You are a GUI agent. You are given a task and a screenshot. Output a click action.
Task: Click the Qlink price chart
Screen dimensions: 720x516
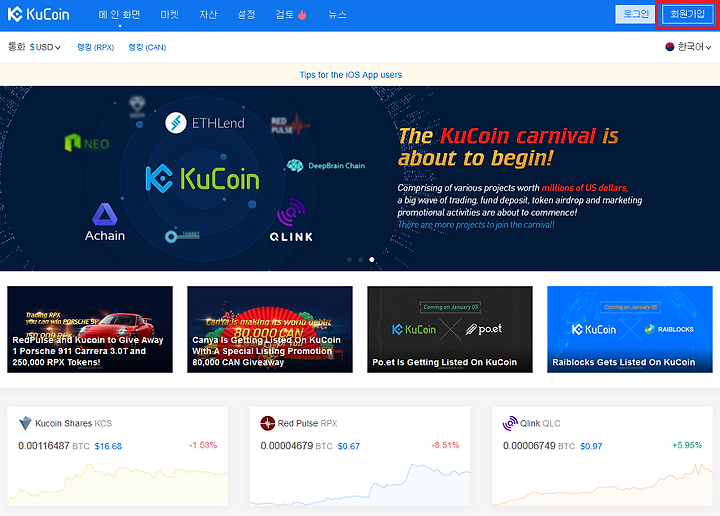click(602, 484)
